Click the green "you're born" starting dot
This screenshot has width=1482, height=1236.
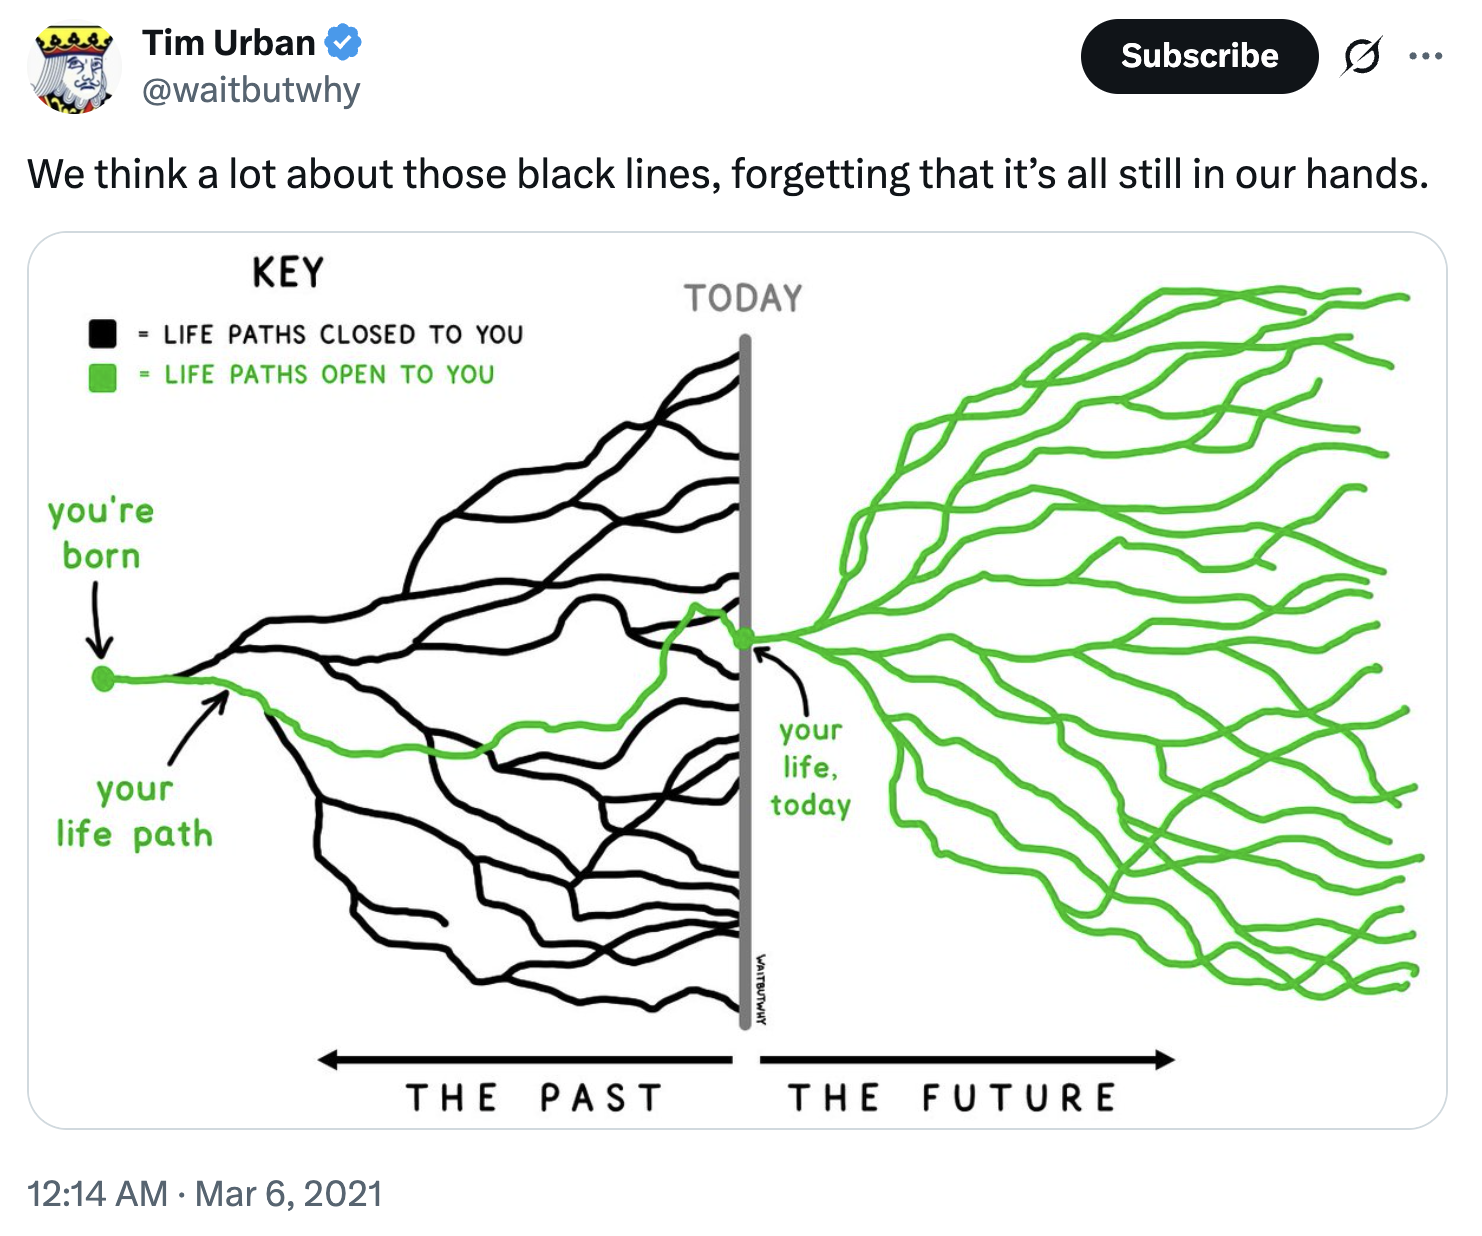click(x=102, y=679)
